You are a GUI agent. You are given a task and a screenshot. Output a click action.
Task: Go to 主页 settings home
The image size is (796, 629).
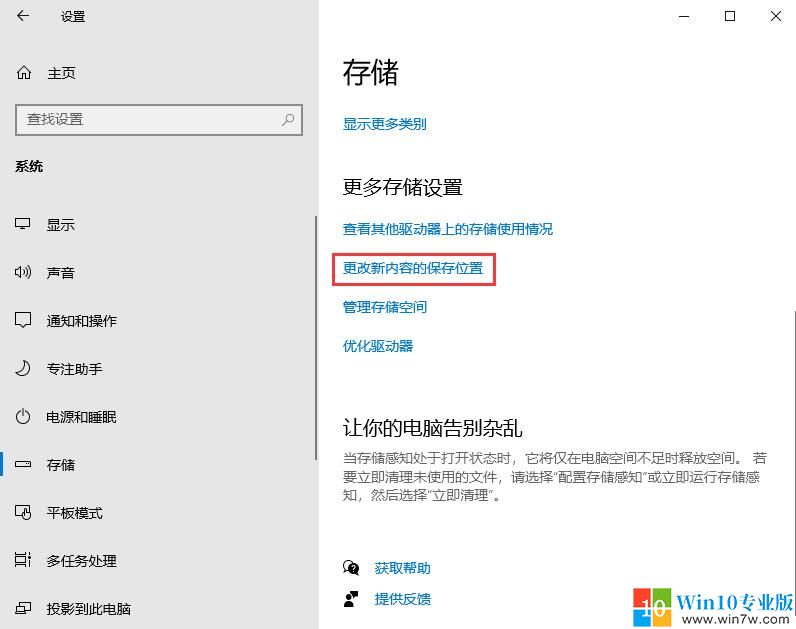click(61, 73)
